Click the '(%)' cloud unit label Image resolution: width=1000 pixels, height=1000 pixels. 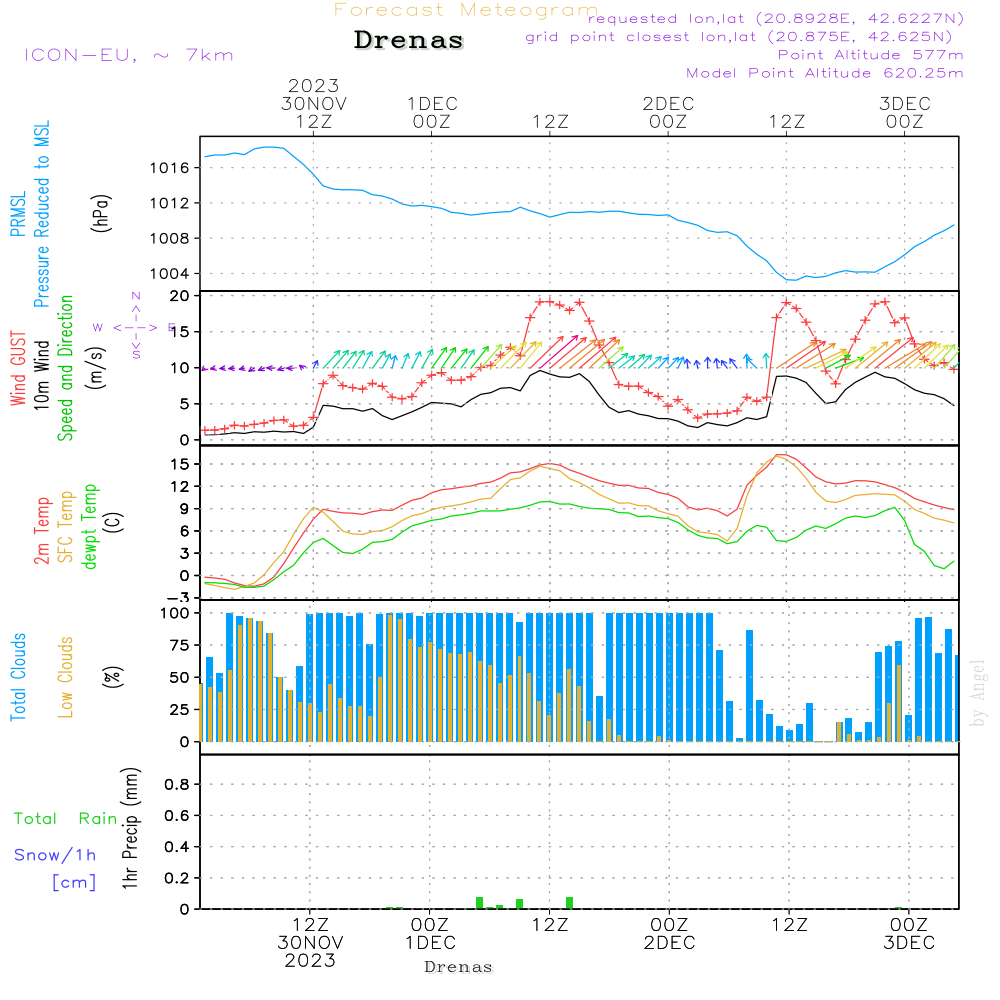click(112, 677)
